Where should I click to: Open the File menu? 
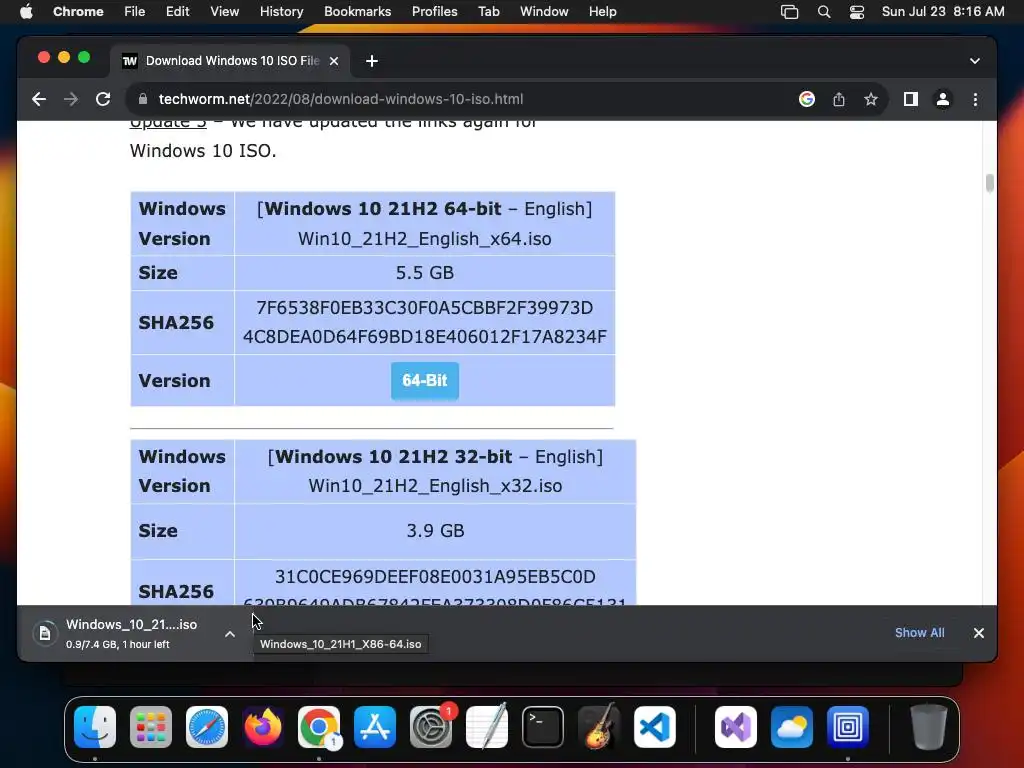click(135, 12)
